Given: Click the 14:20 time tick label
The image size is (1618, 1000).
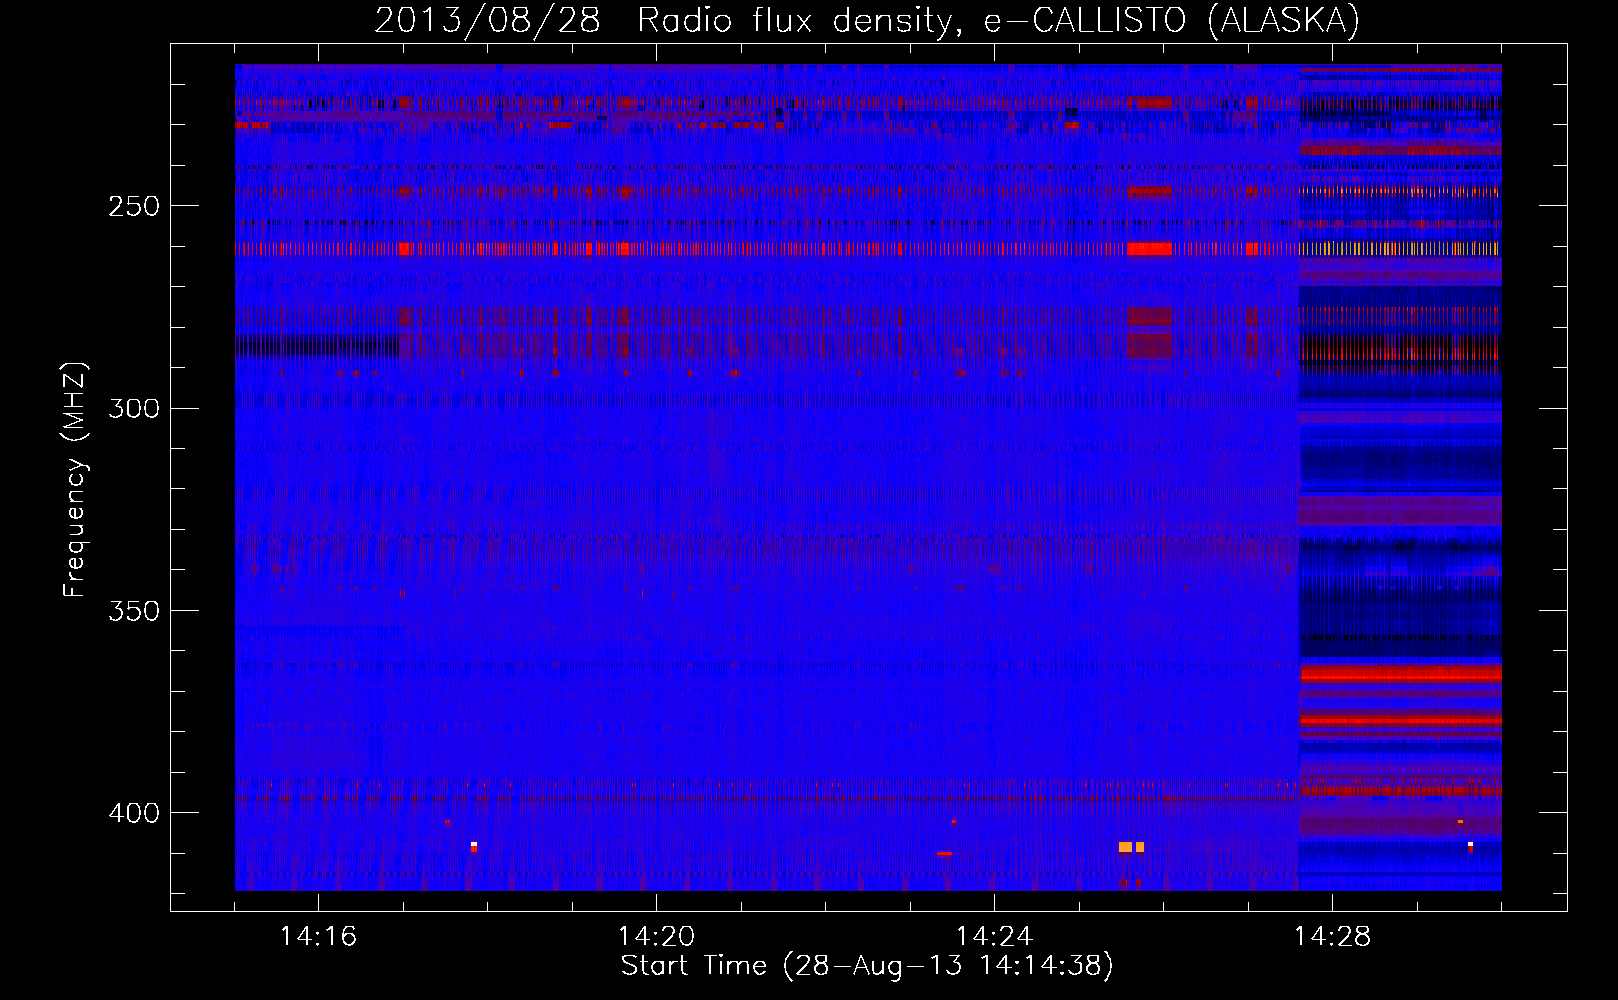Looking at the screenshot, I should point(656,937).
